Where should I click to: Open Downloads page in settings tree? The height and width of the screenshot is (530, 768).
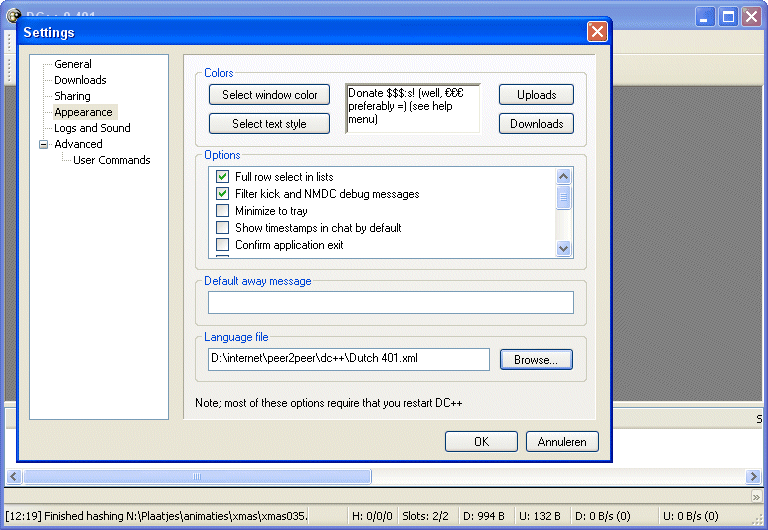tap(80, 80)
